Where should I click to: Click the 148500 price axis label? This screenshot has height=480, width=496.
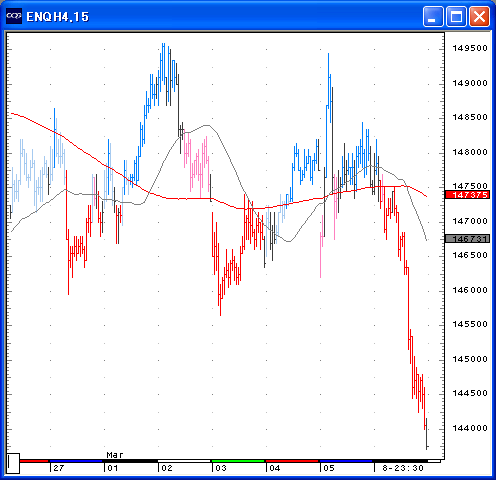click(x=470, y=117)
